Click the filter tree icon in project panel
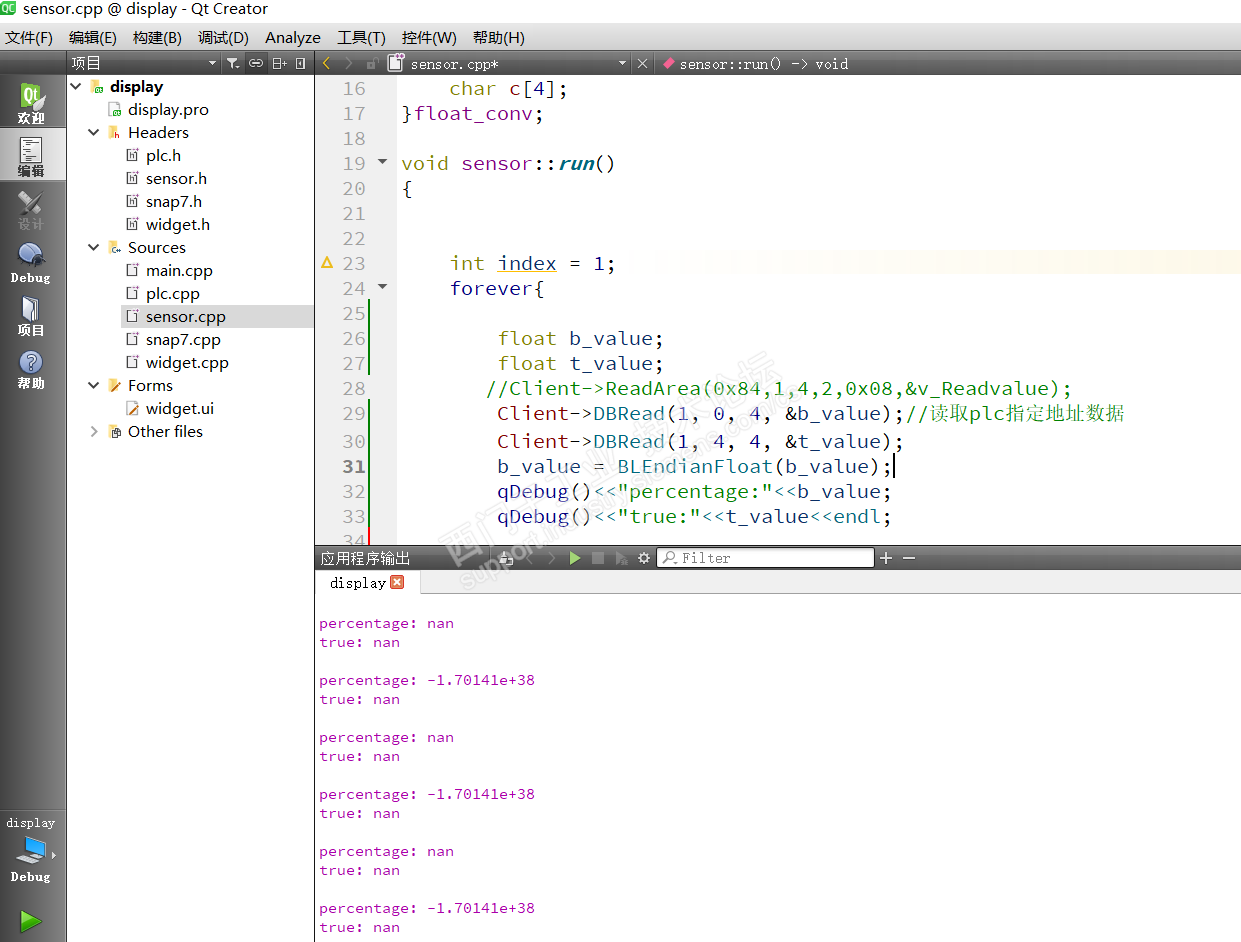The image size is (1241, 942). coord(232,63)
